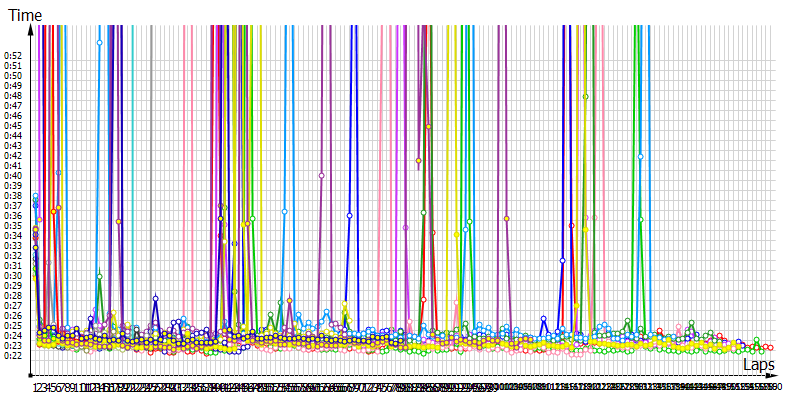This screenshot has width=800, height=400.
Task: Select the purple data point at 0:40
Action: click(x=321, y=175)
